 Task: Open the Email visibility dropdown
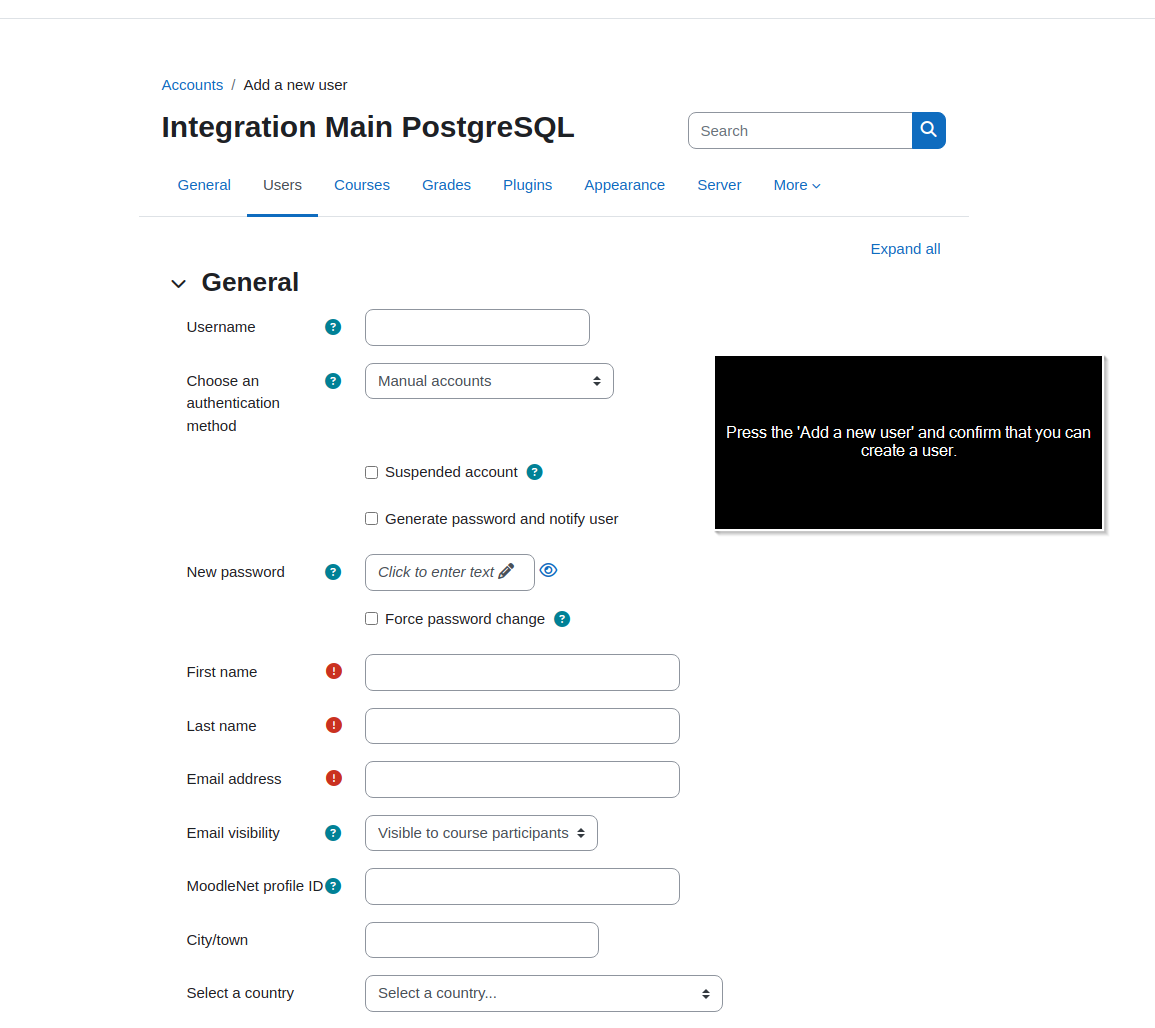click(x=481, y=833)
